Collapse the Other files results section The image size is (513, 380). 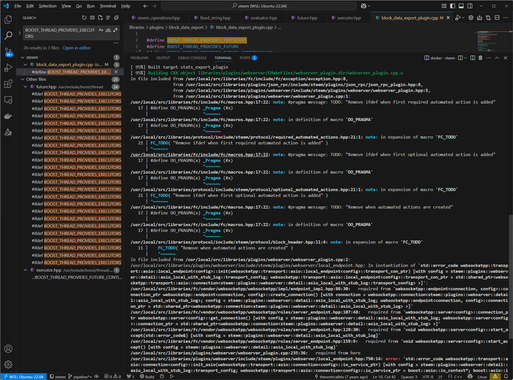pyautogui.click(x=23, y=79)
